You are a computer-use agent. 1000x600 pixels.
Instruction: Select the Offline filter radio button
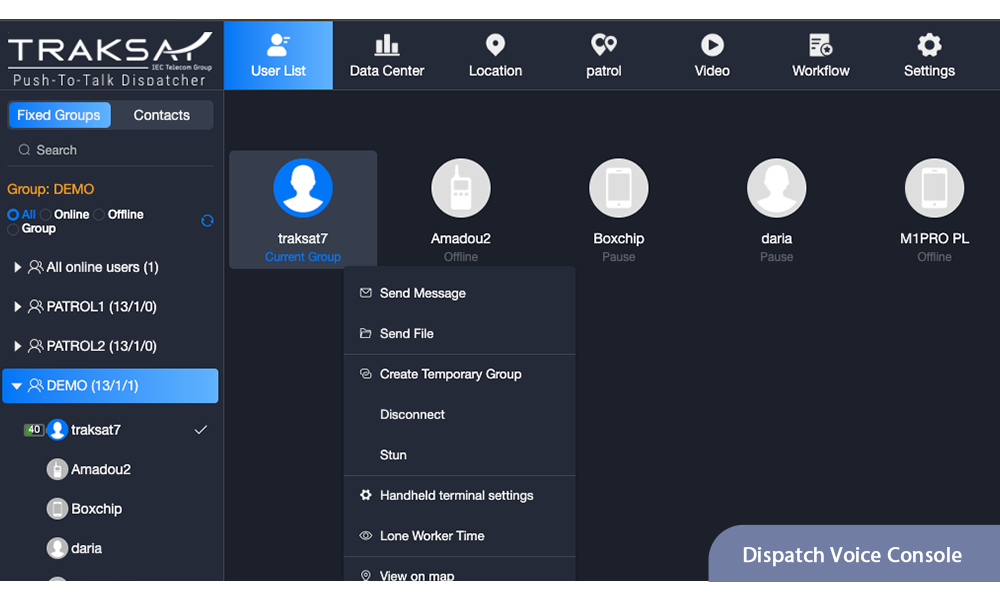tap(100, 215)
